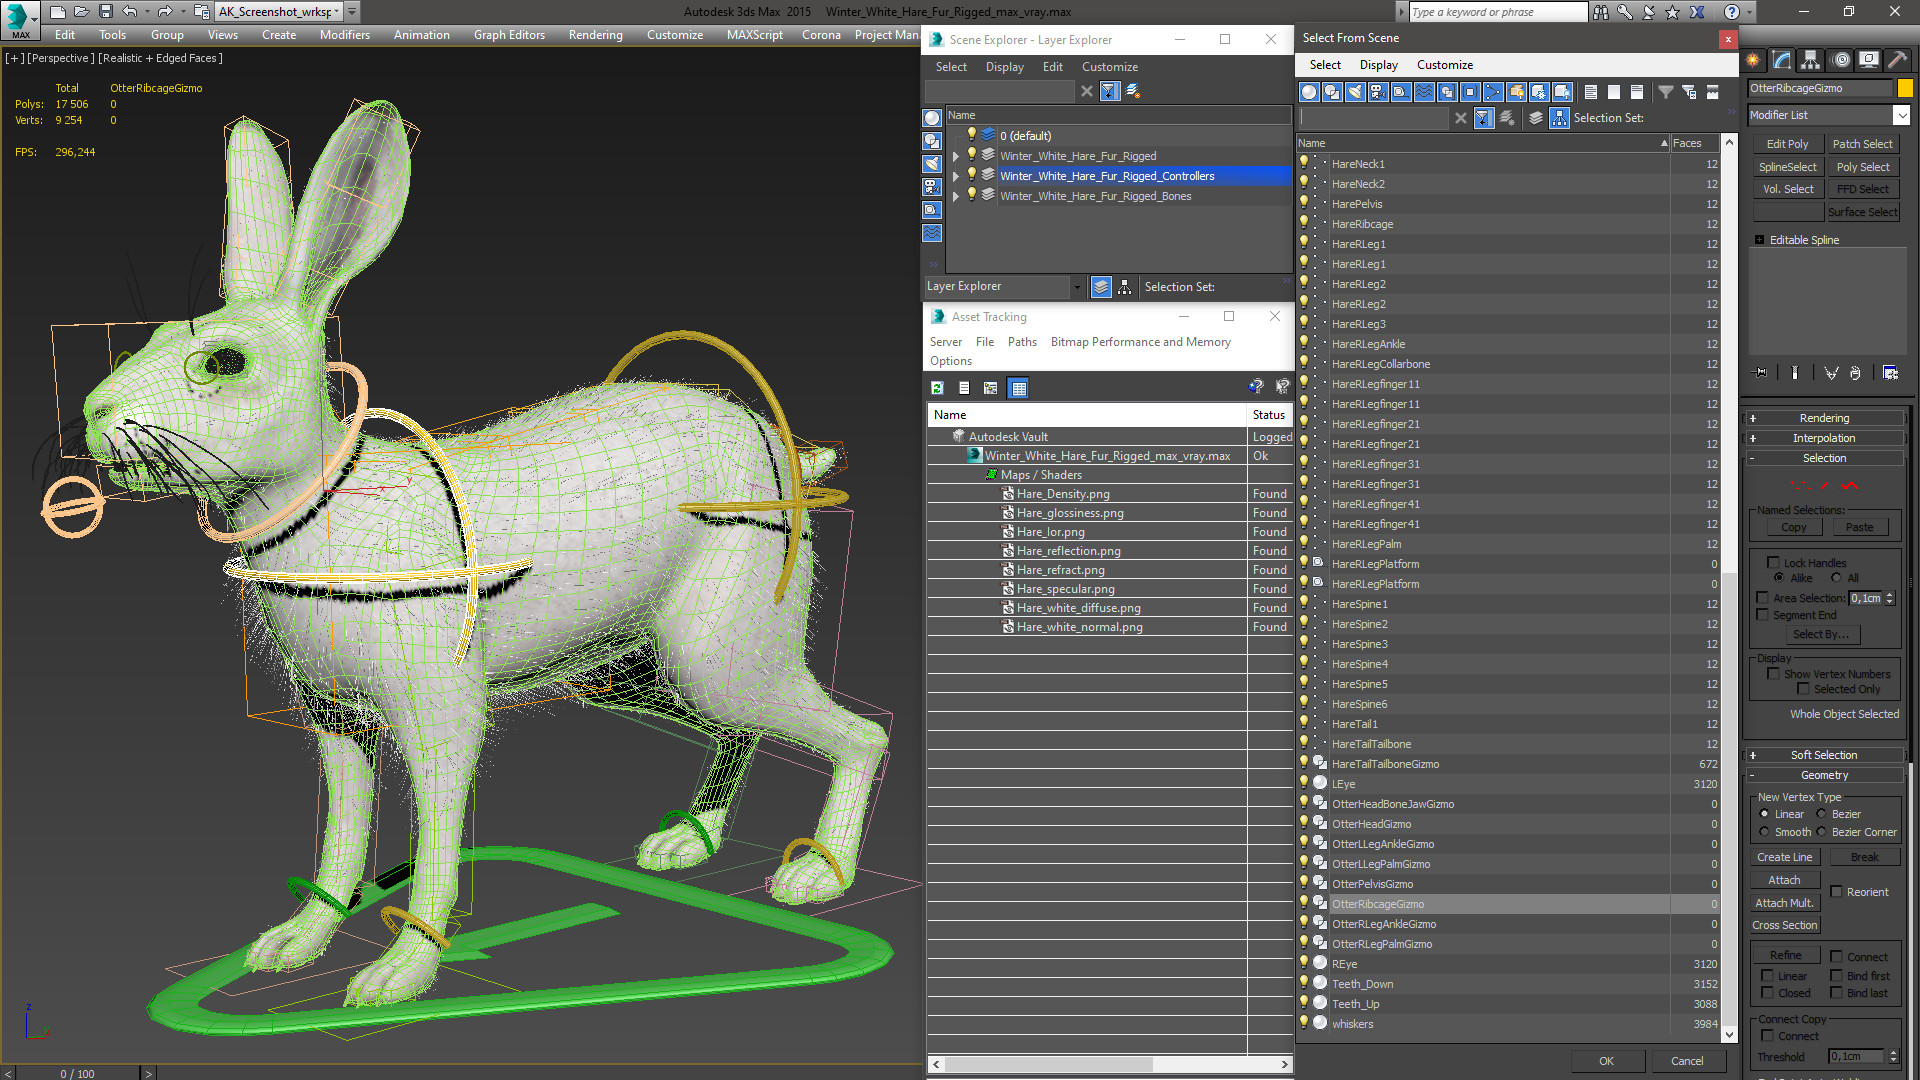
Task: Click the Tree View icon in Asset Tracking
Action: (990, 388)
